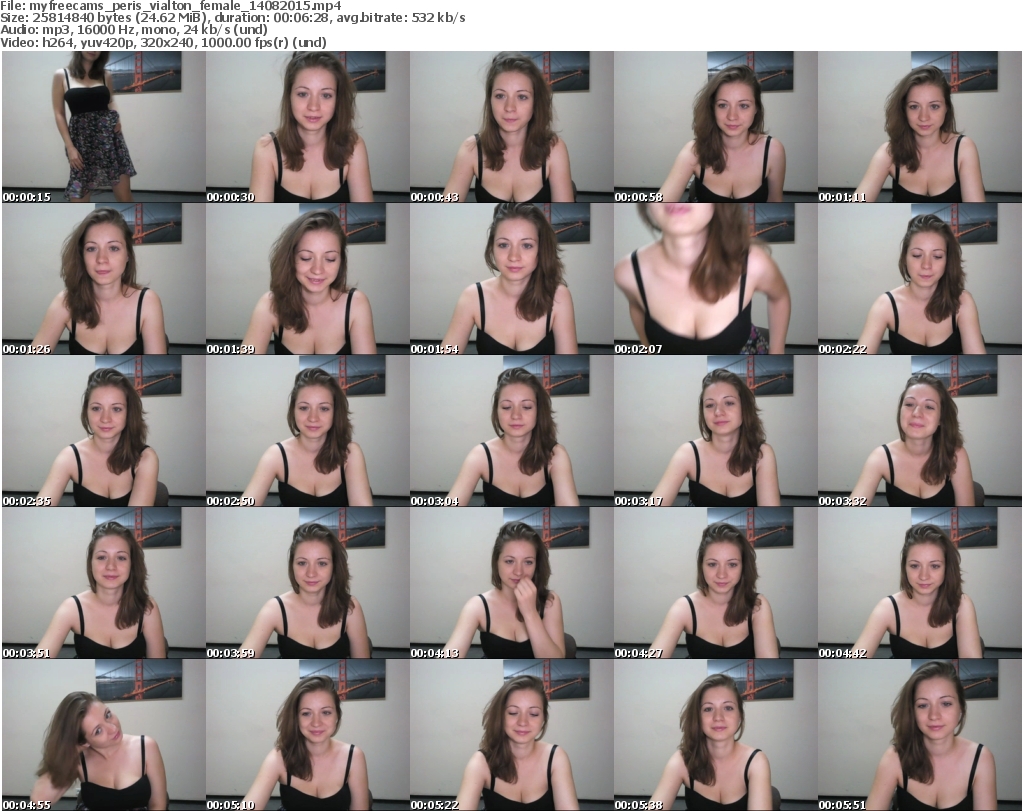The height and width of the screenshot is (811, 1024).
Task: Open the thumbnail at 00:05:10
Action: point(308,735)
